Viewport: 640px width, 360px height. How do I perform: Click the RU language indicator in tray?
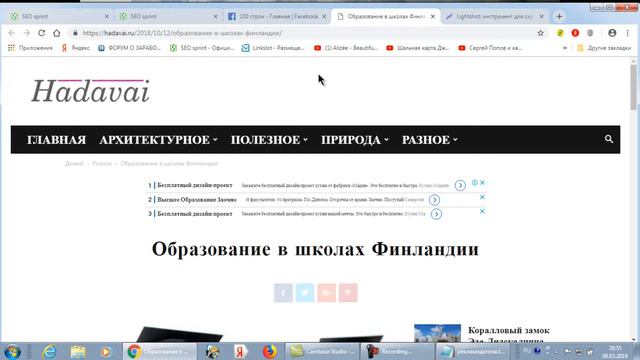coord(527,351)
